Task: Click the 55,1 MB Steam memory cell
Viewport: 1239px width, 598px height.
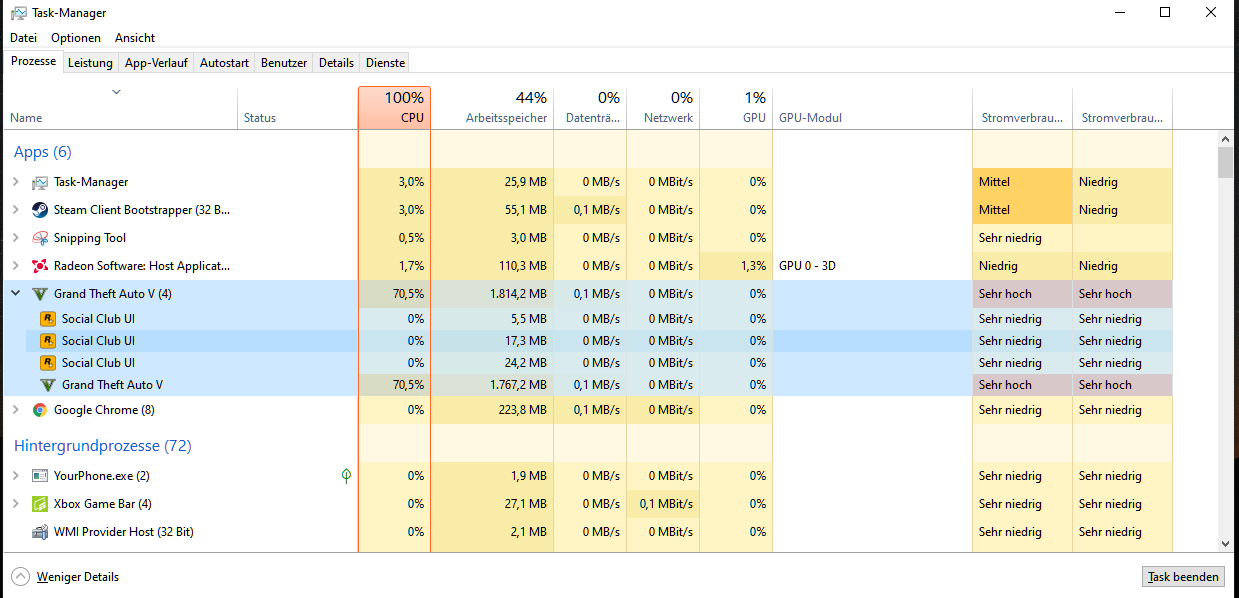Action: pos(492,210)
